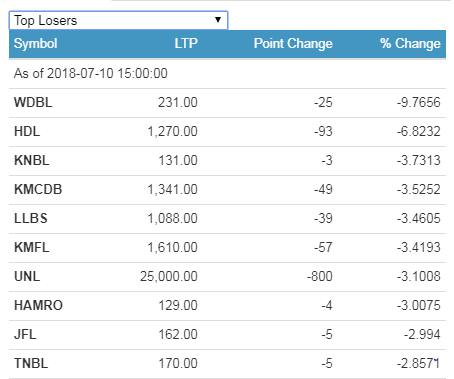Click the % Change column header
Image resolution: width=454 pixels, height=379 pixels.
pyautogui.click(x=410, y=44)
